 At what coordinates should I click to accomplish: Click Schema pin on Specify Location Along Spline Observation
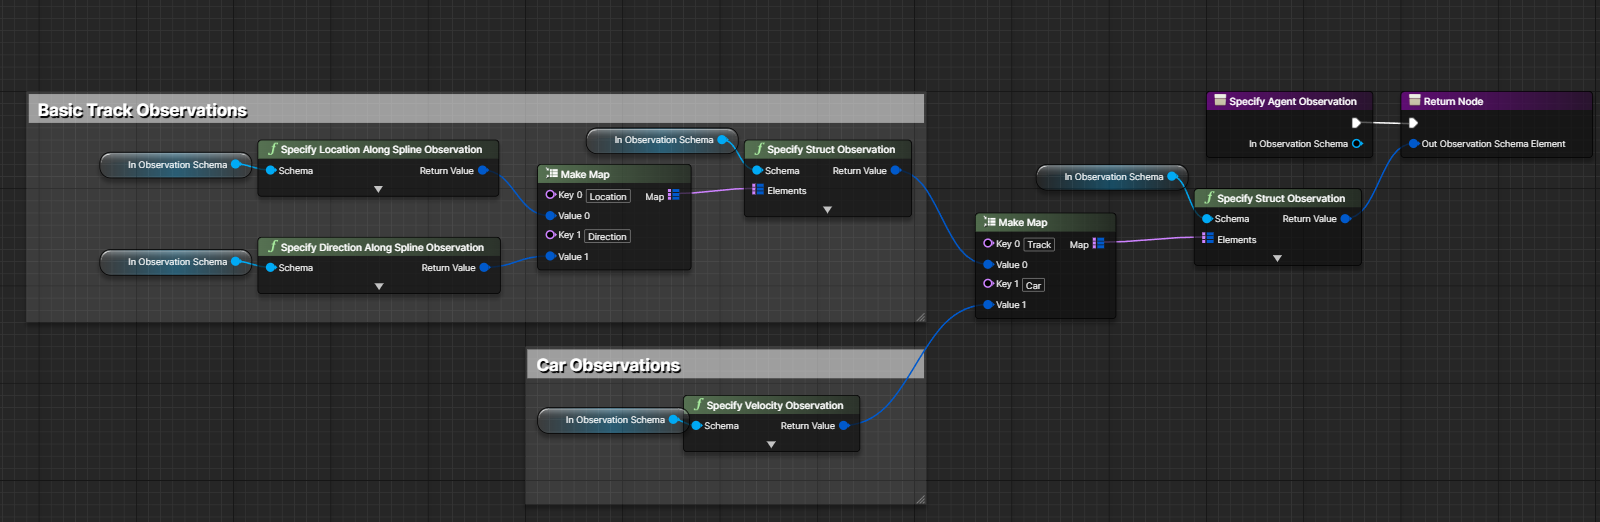click(271, 171)
